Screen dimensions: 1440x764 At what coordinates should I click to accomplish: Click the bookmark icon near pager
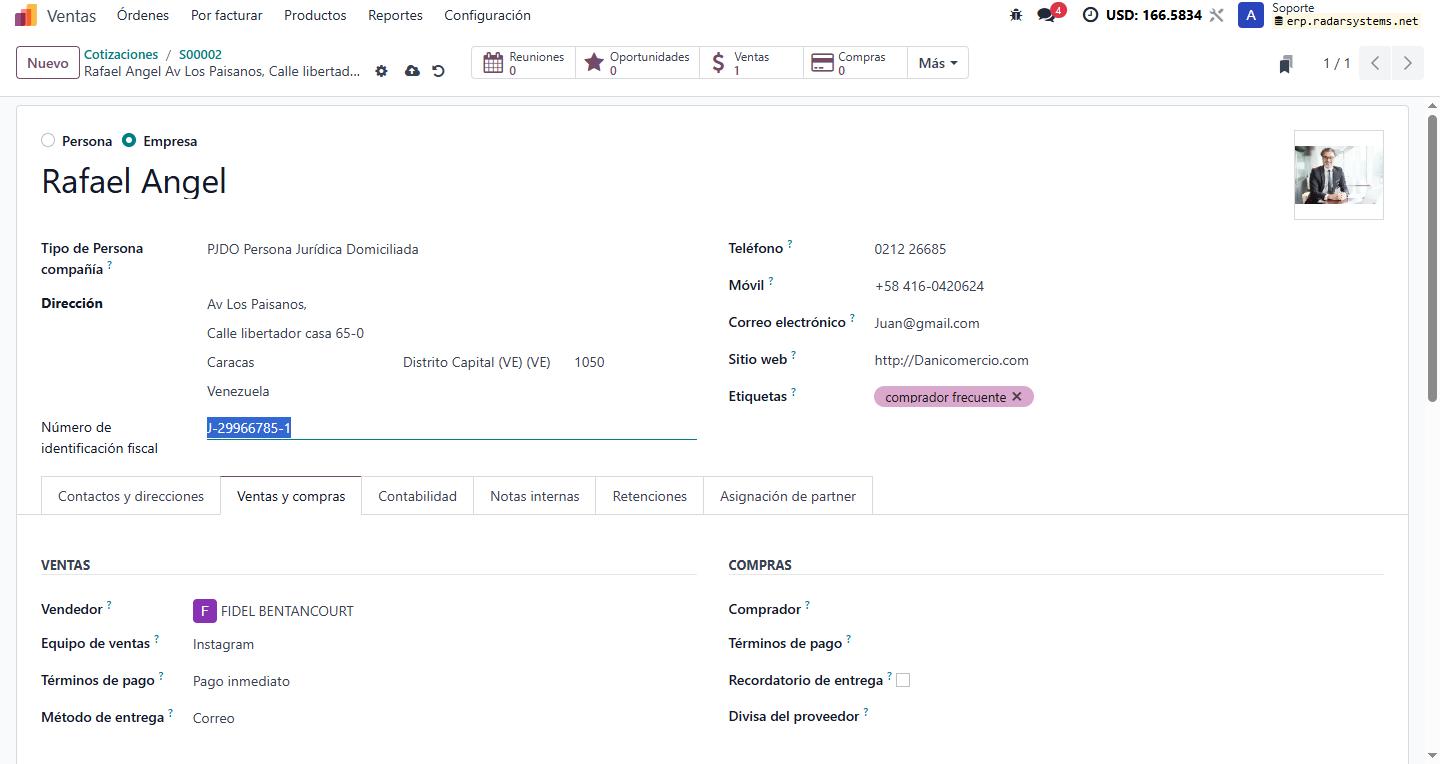1286,64
